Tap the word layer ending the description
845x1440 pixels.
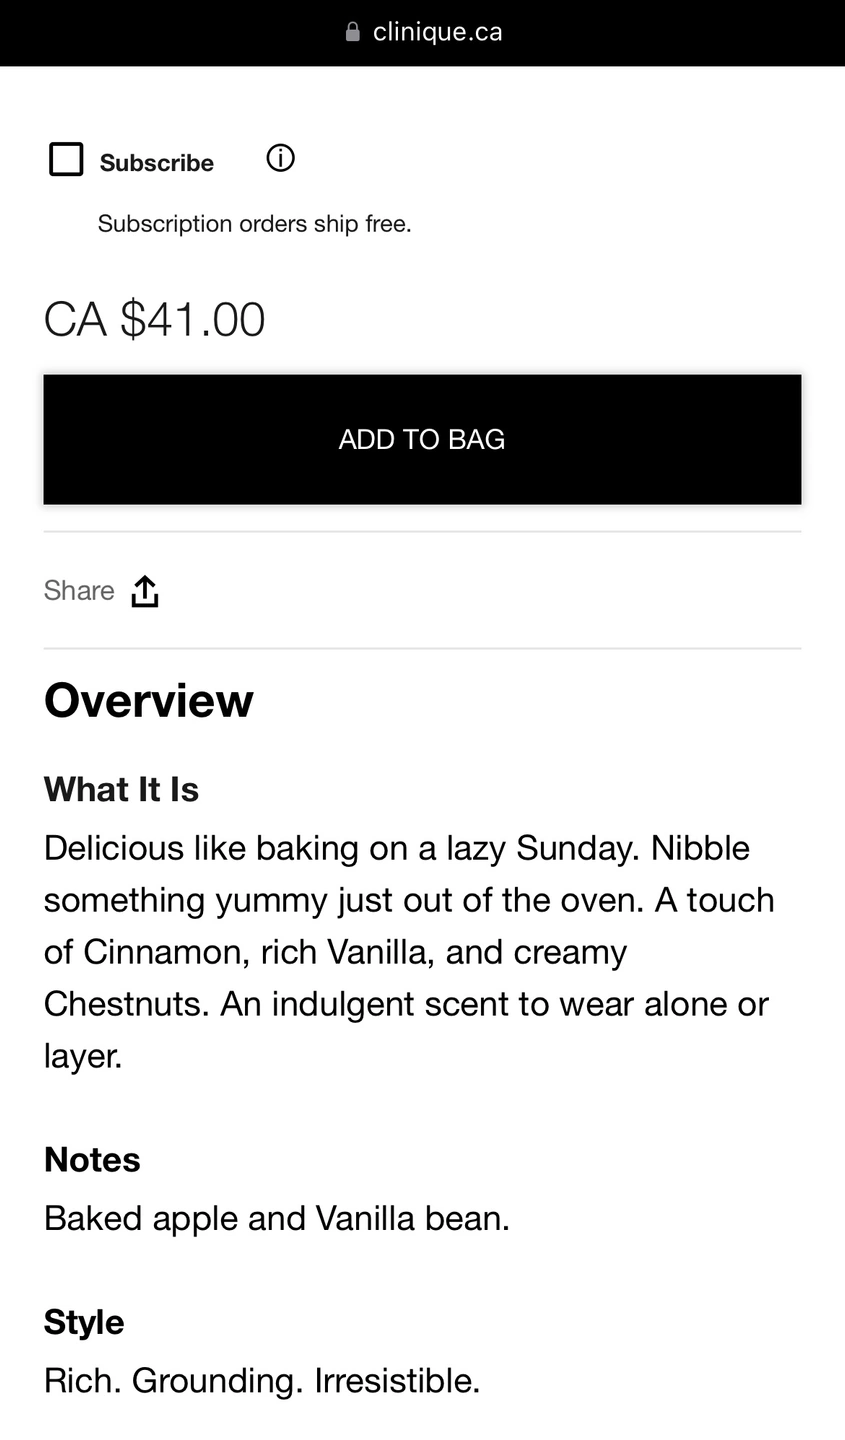pos(82,1056)
